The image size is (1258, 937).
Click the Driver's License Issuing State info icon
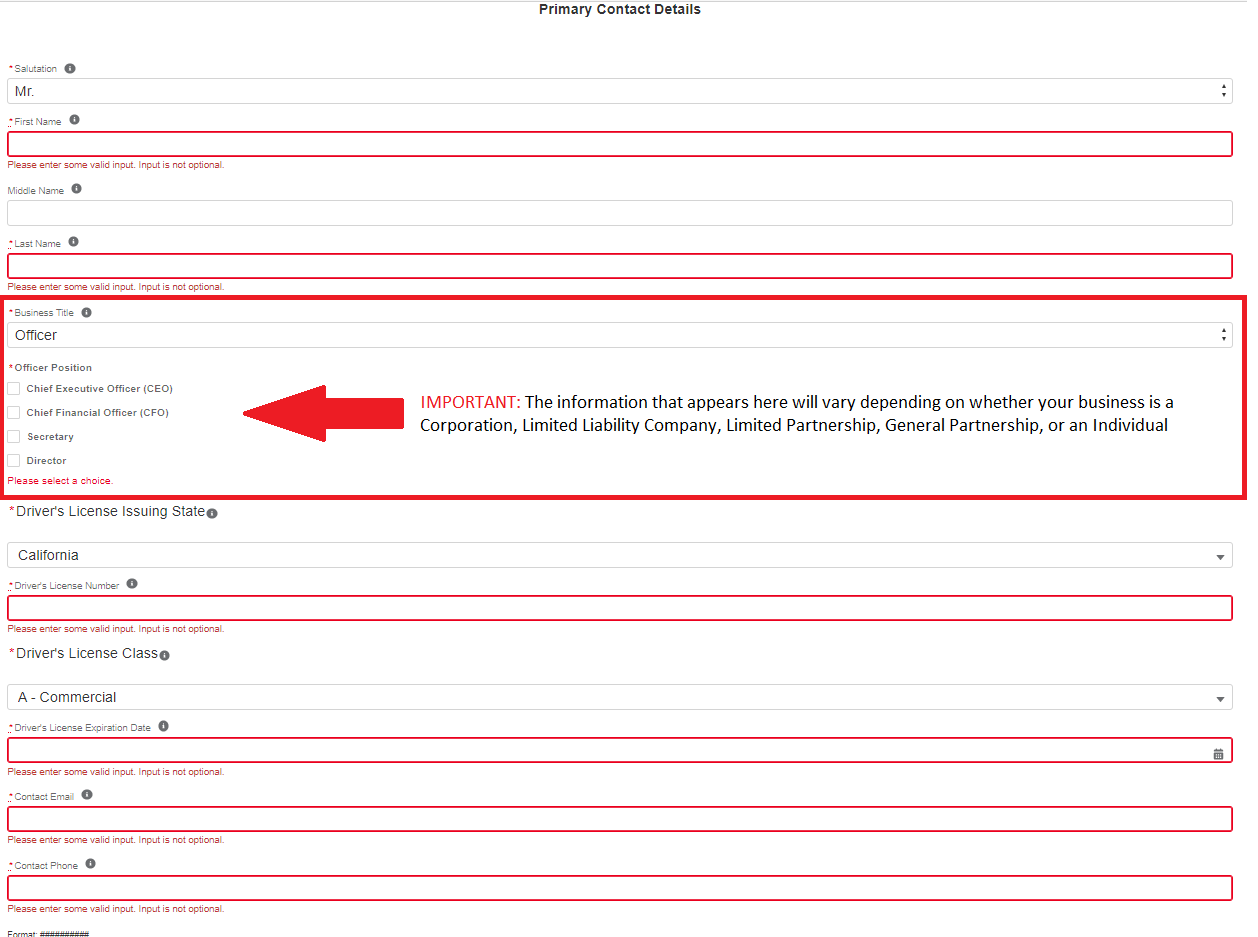click(x=212, y=514)
